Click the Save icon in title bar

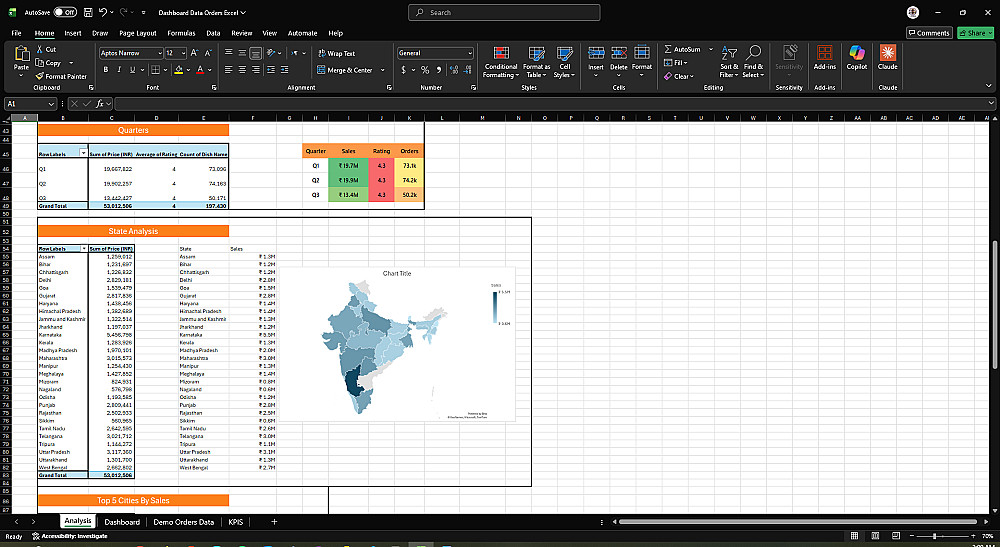(x=88, y=12)
